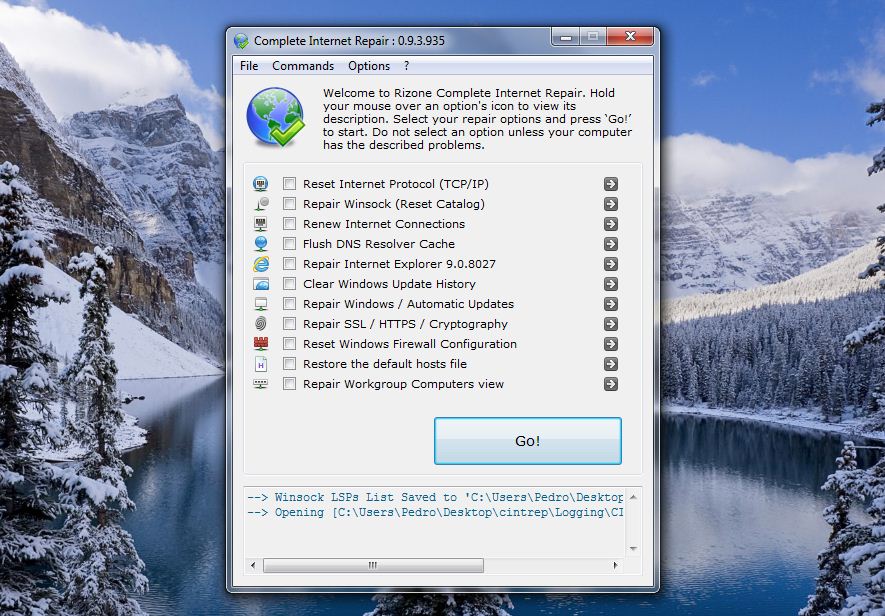
Task: Open the File menu
Action: point(249,66)
